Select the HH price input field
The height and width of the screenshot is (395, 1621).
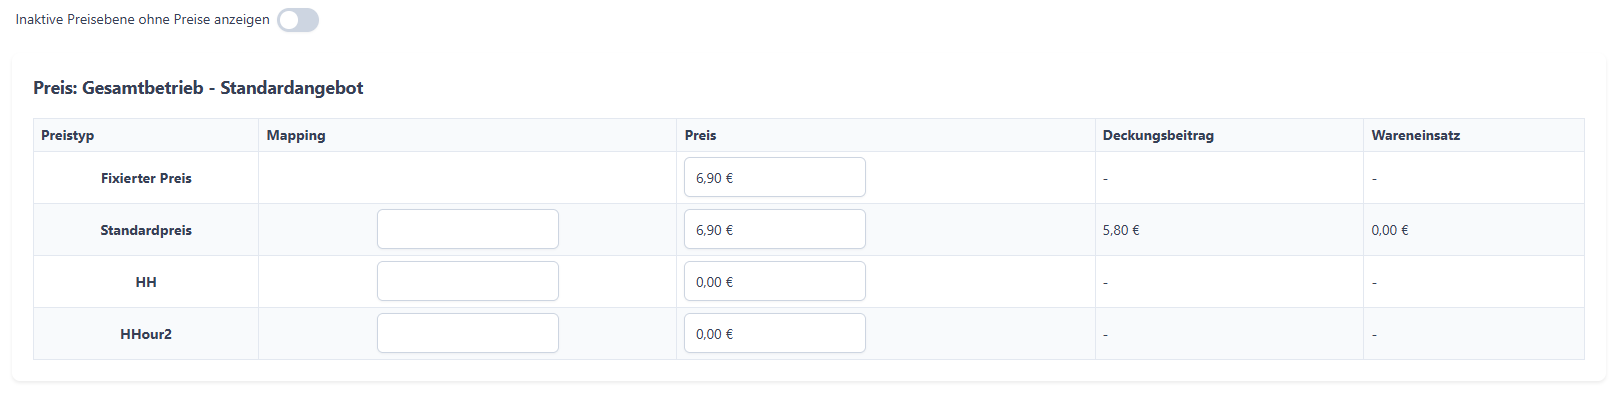775,281
